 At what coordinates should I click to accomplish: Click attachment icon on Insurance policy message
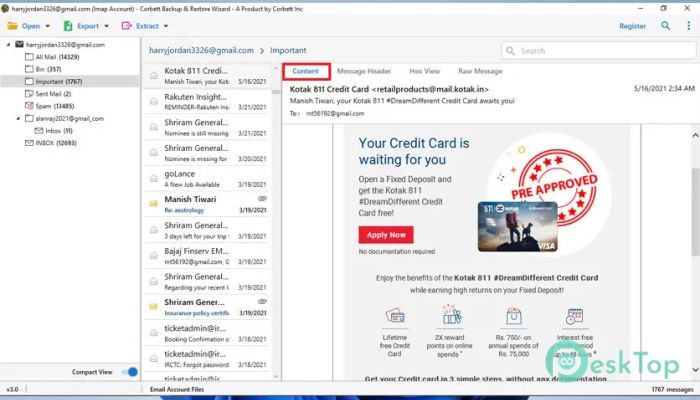coord(262,302)
